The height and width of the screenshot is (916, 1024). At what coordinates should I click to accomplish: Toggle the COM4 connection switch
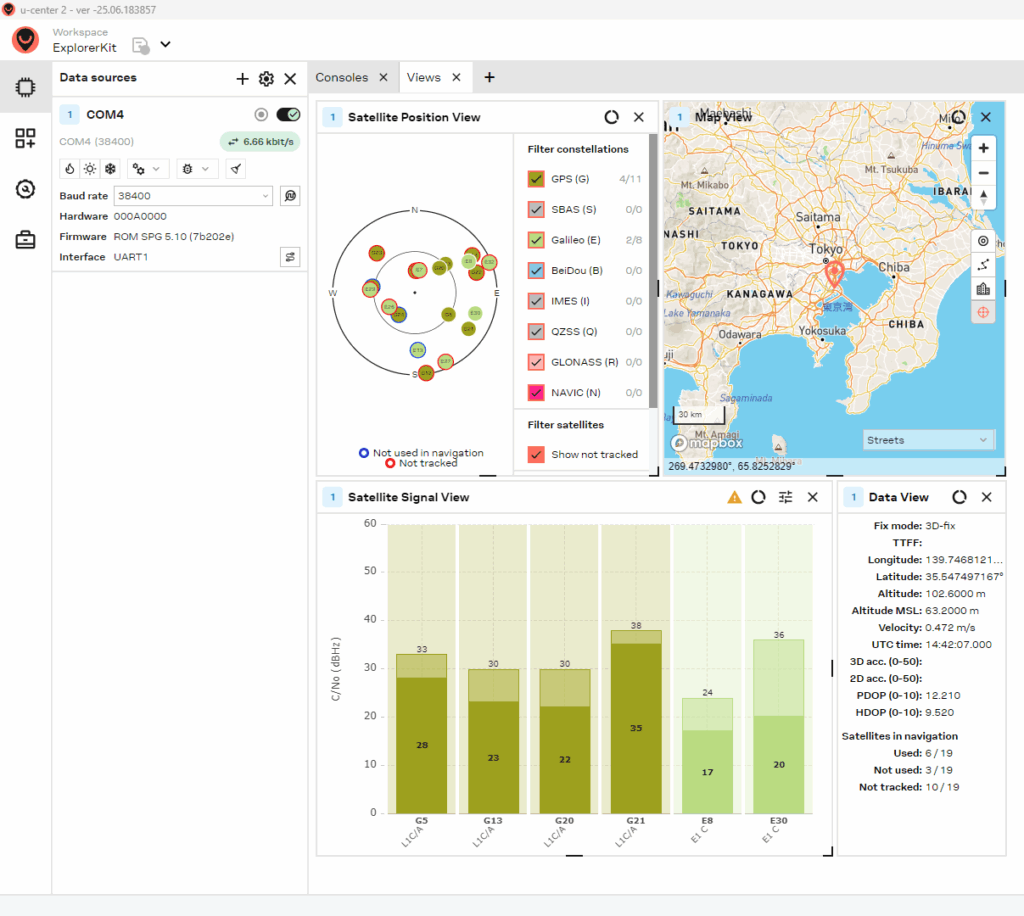click(x=288, y=115)
